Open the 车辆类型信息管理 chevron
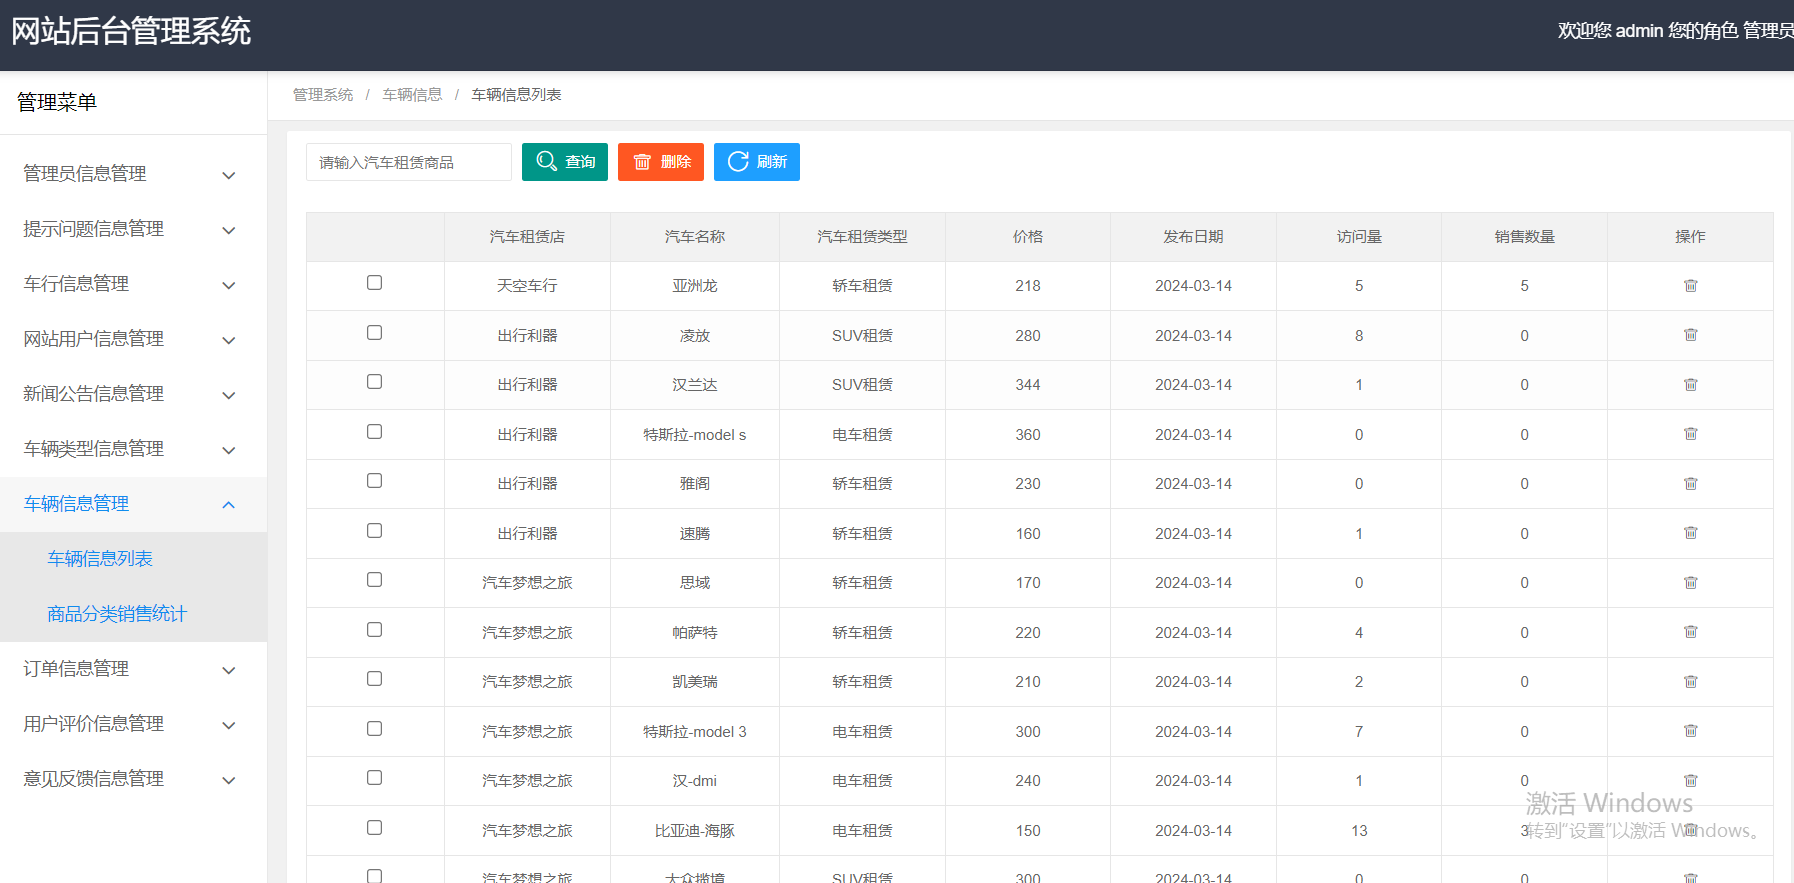 coord(229,450)
